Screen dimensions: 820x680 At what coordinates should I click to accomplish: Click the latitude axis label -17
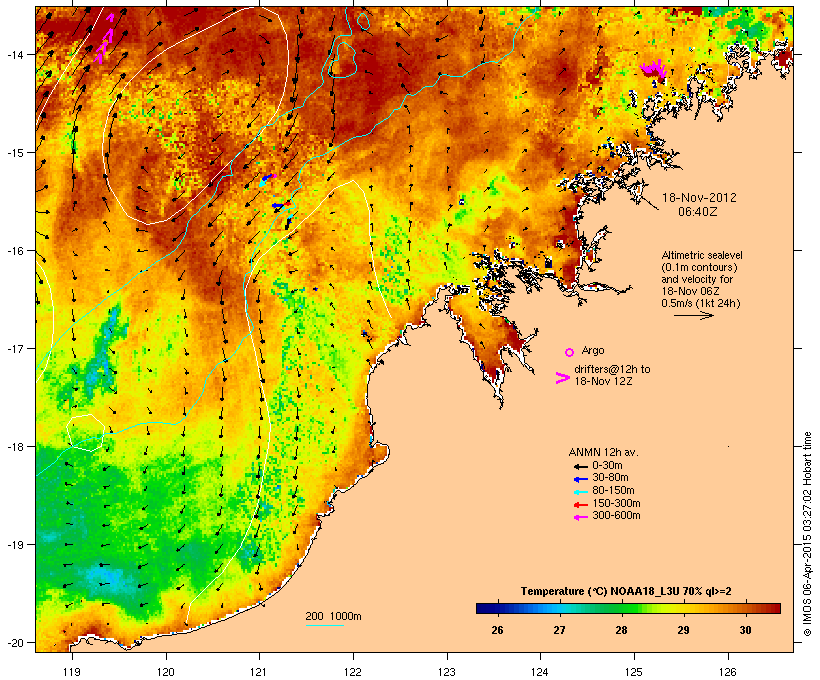15,348
